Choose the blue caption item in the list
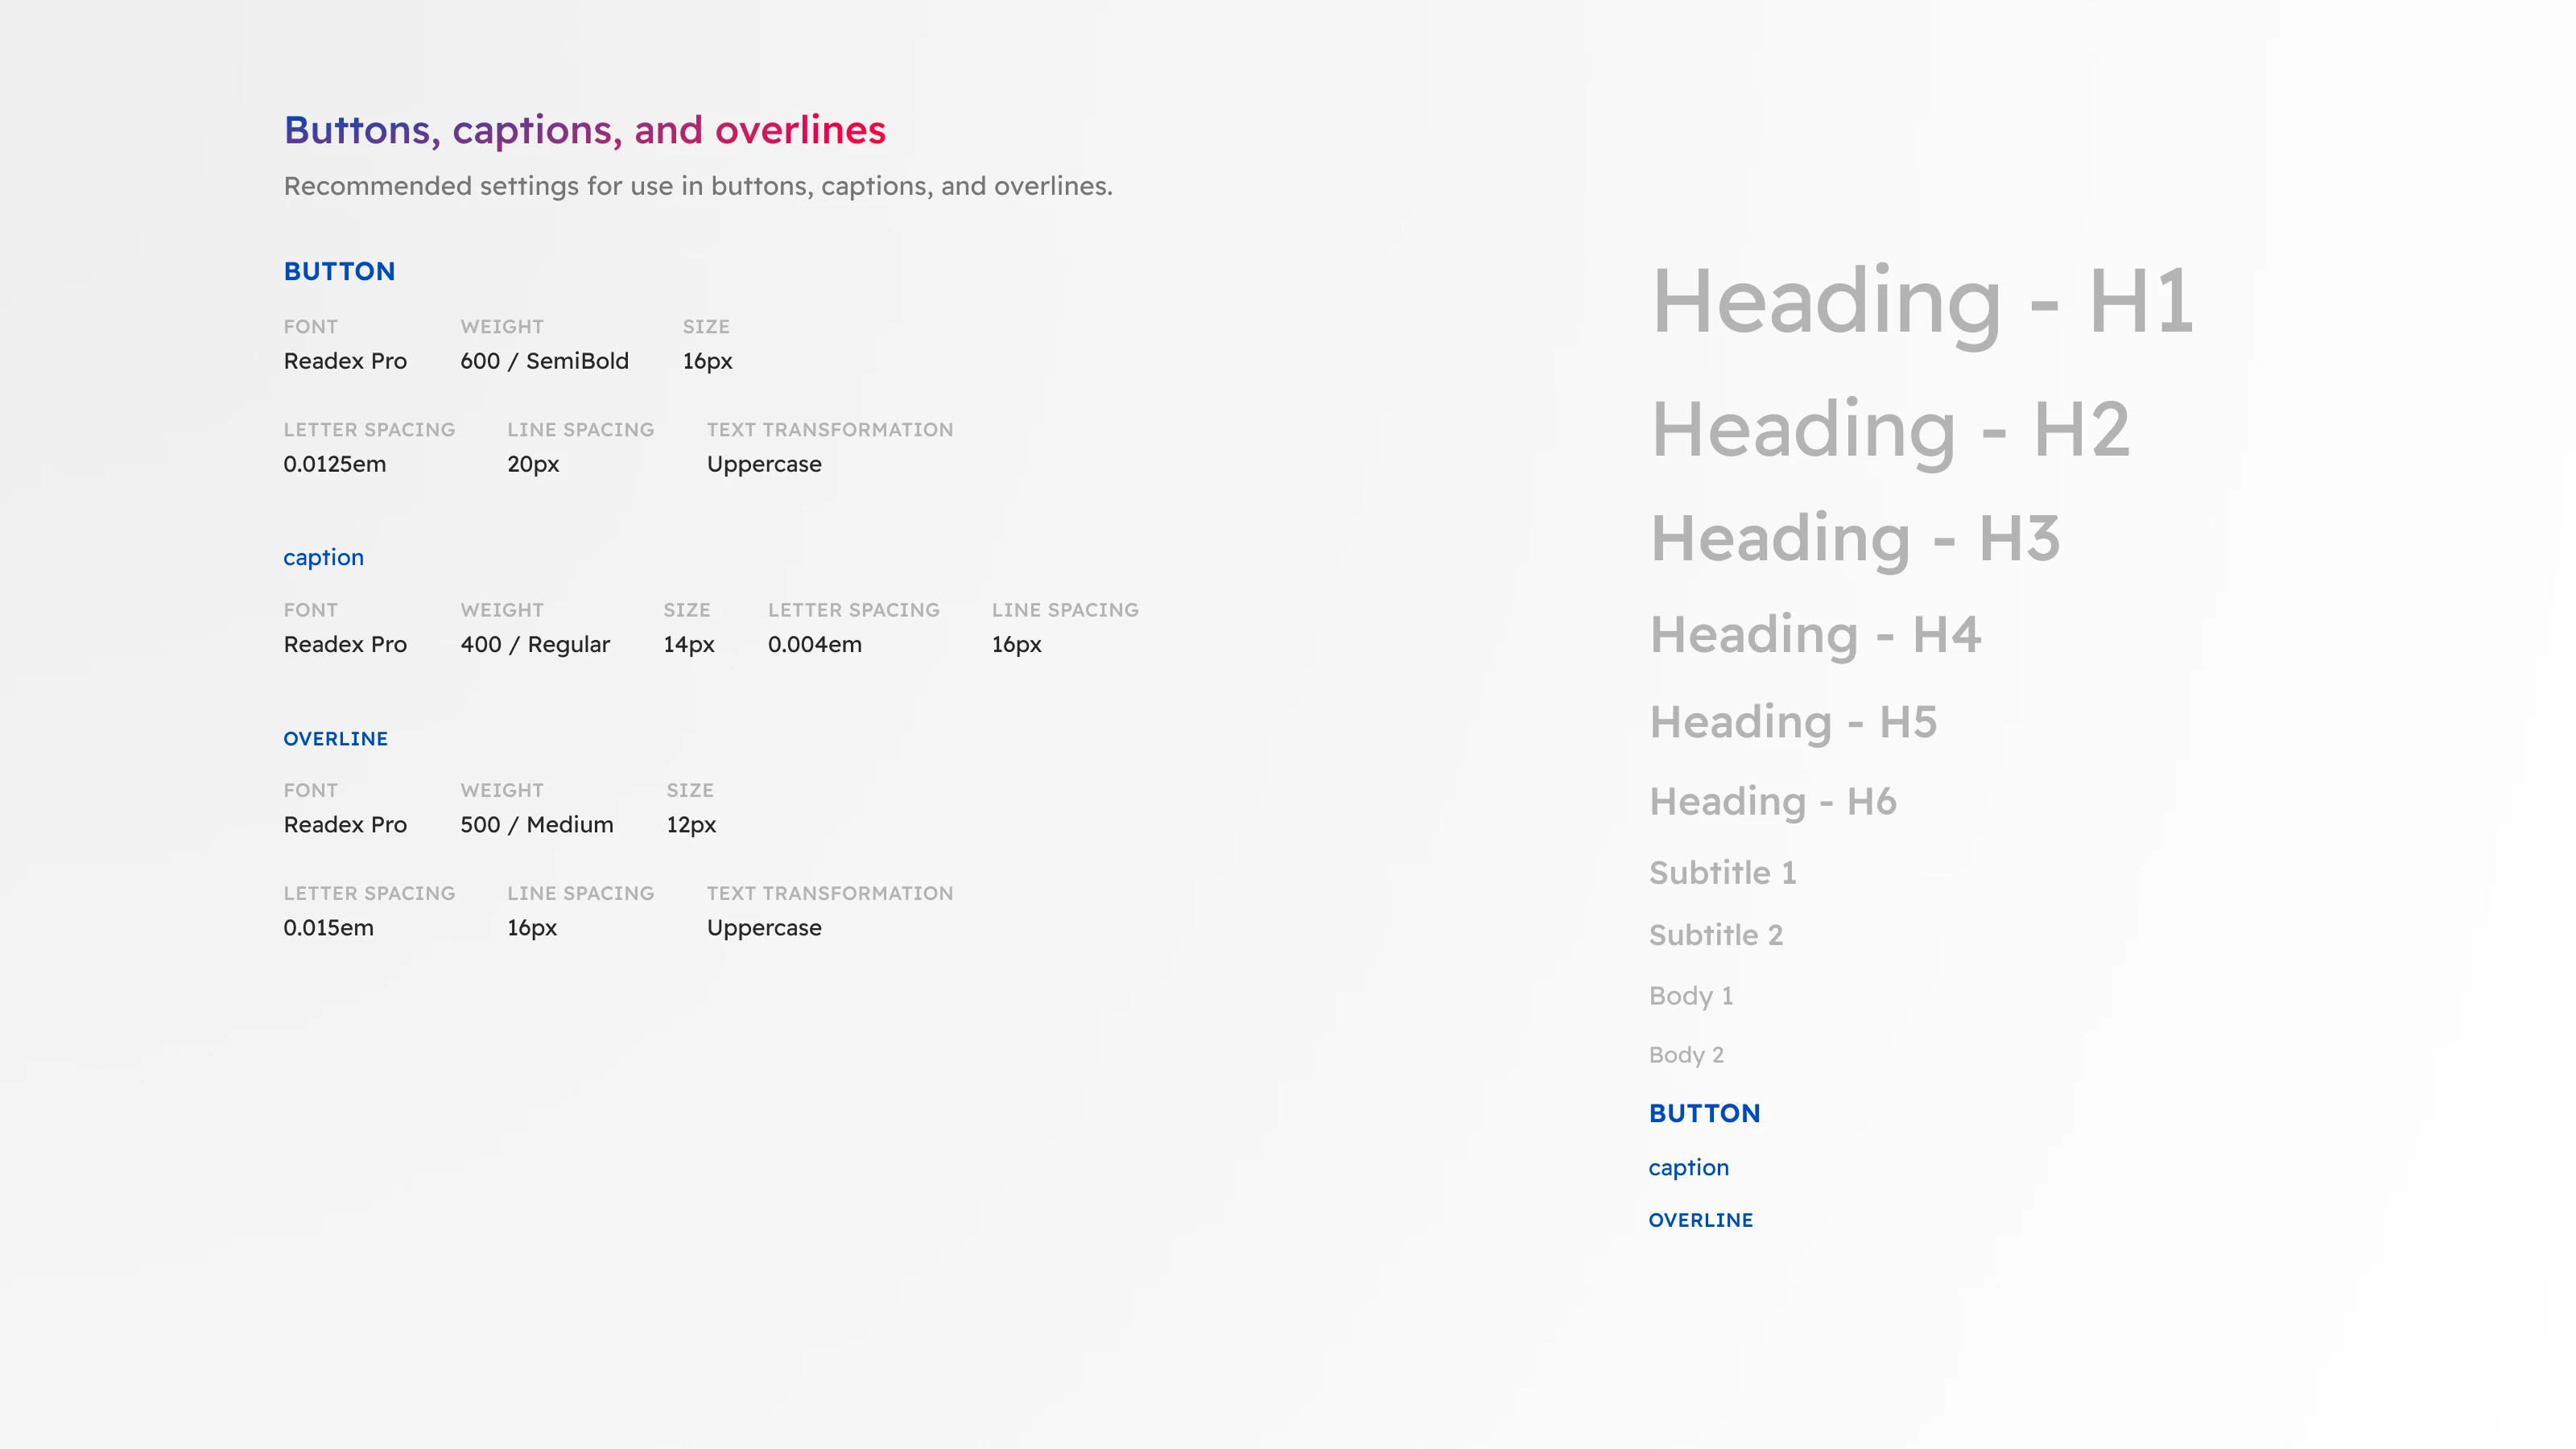This screenshot has height=1449, width=2576. (x=1688, y=1167)
